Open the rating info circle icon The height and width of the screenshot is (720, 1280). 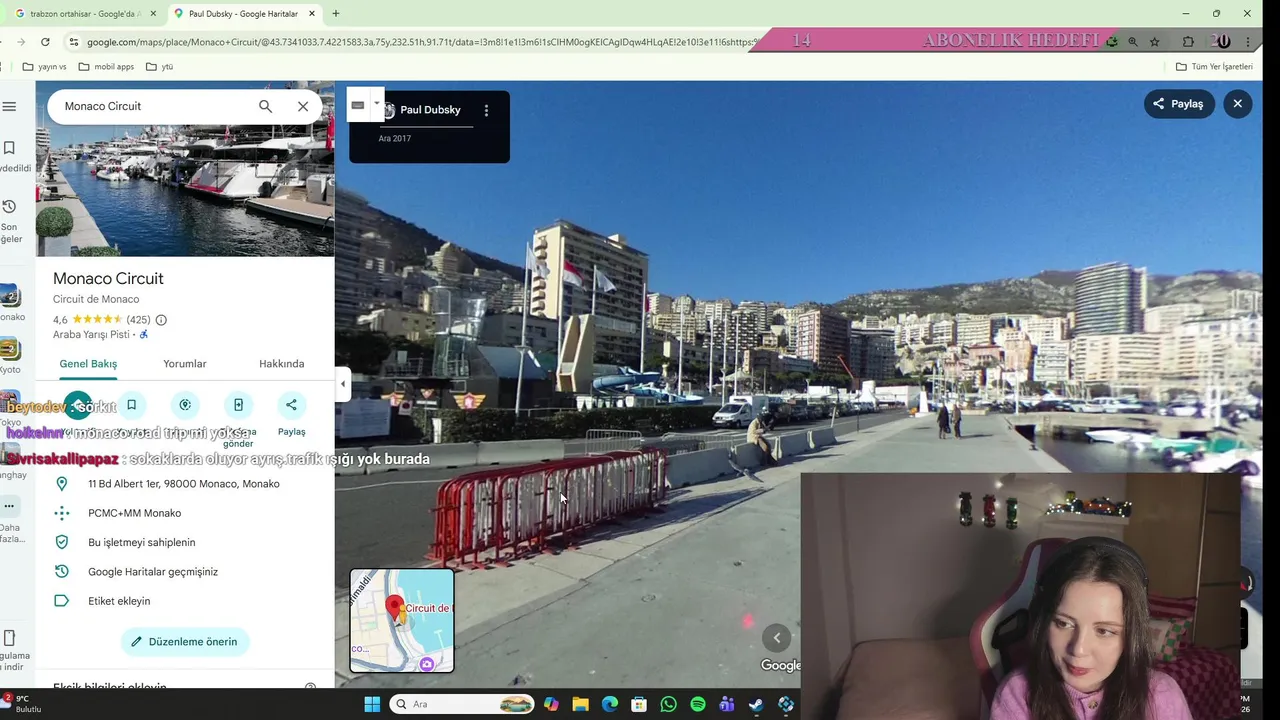pyautogui.click(x=161, y=320)
